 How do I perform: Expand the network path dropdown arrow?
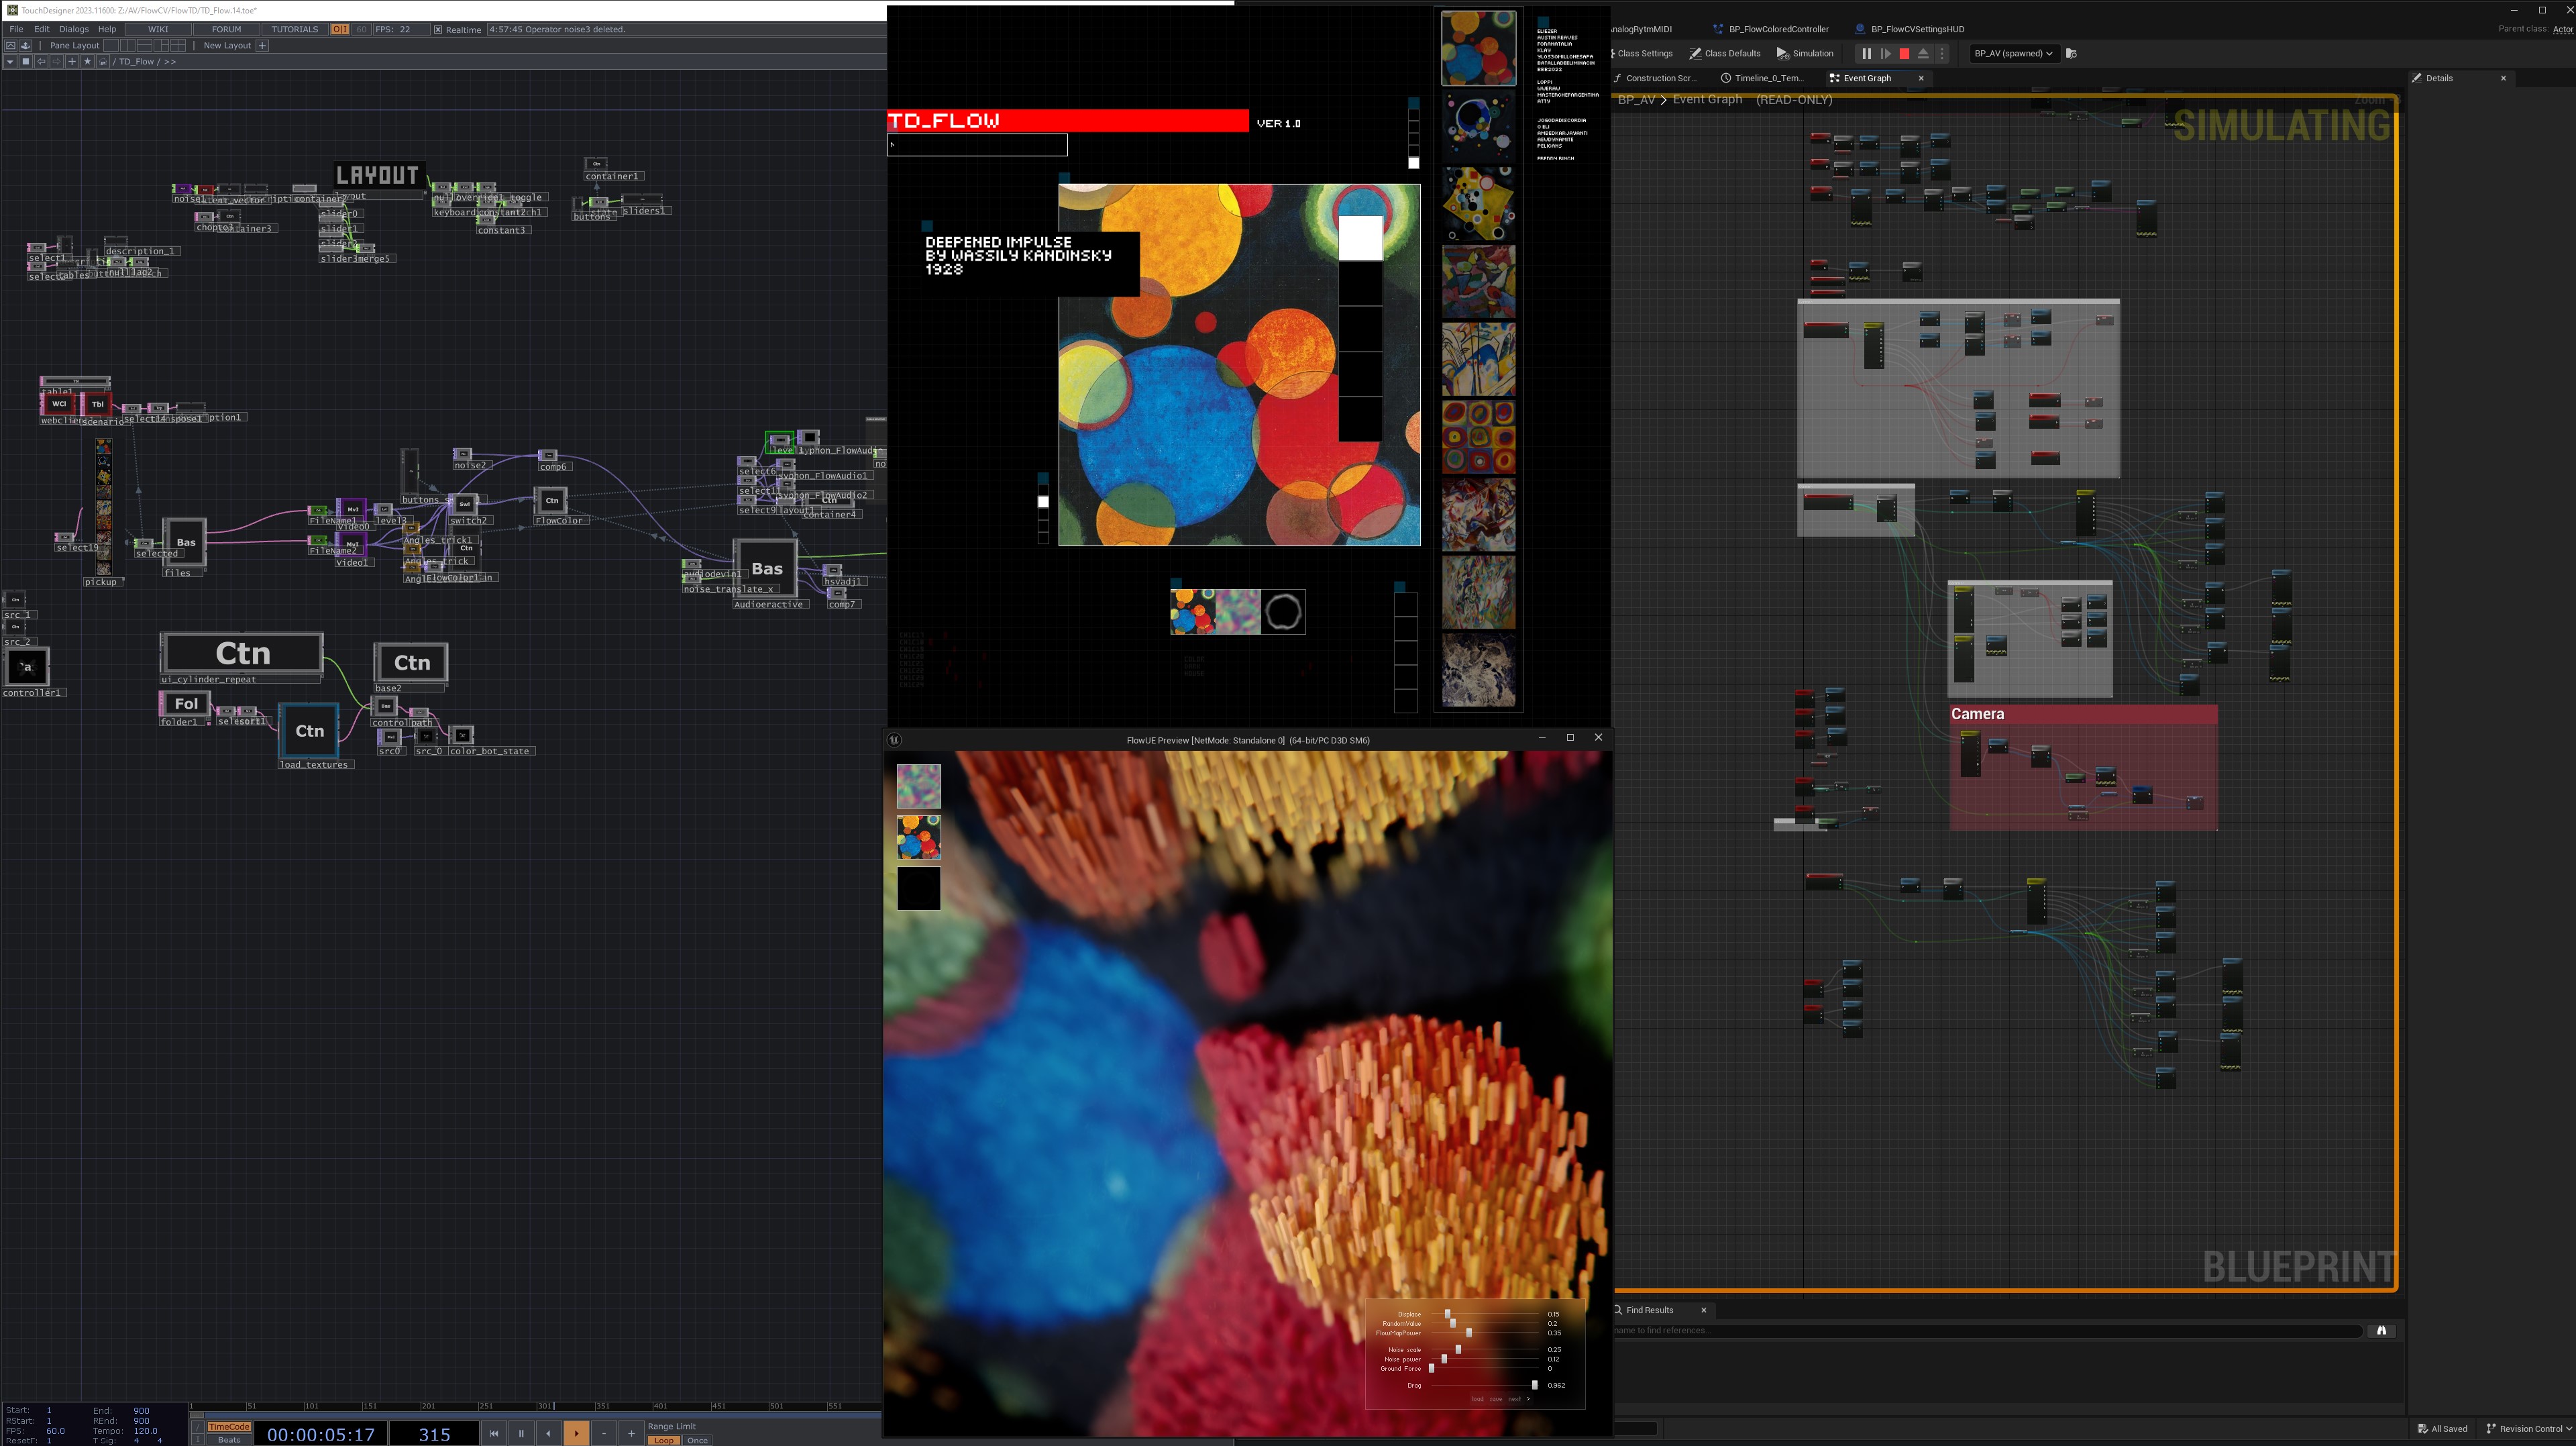coord(9,62)
